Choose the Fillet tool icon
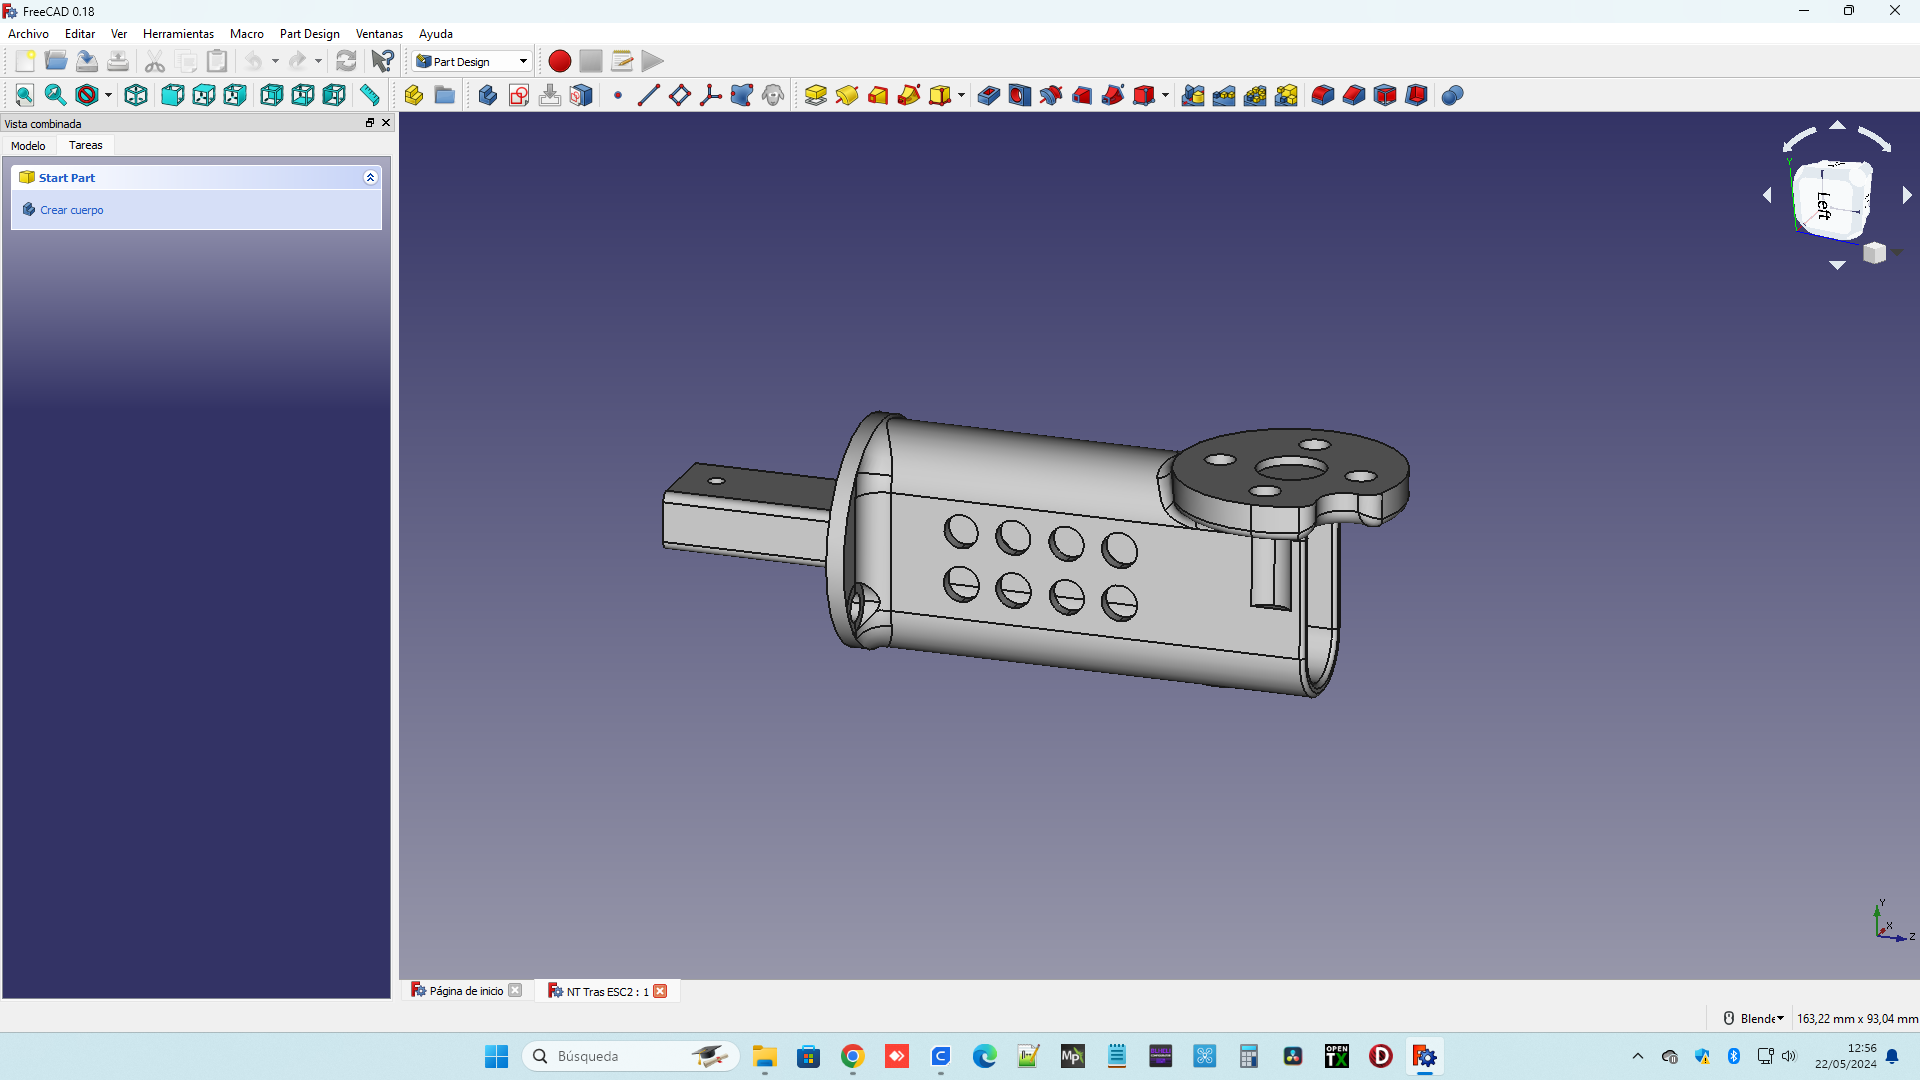The width and height of the screenshot is (1920, 1080). coord(1322,95)
